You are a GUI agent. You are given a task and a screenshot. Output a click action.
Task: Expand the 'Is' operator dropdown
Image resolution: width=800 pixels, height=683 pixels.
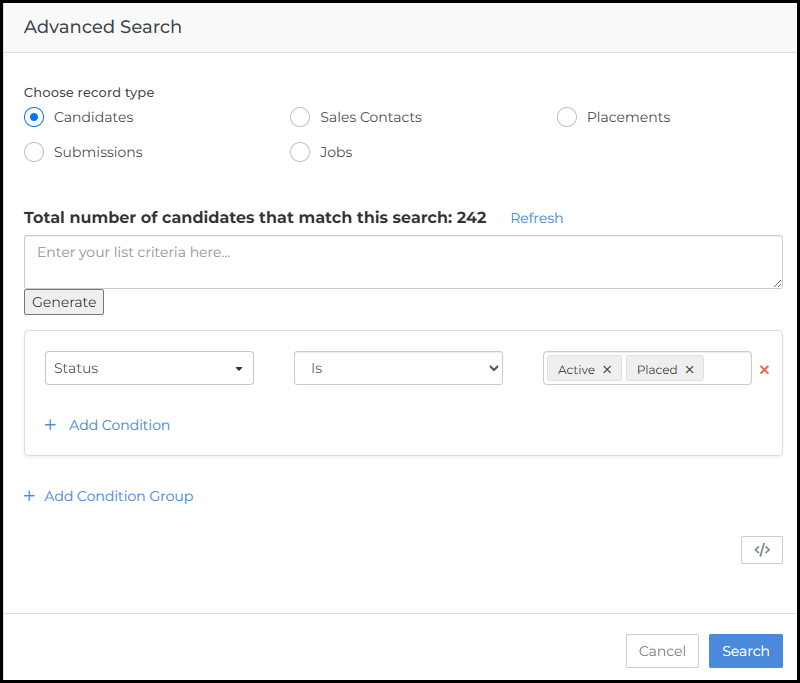tap(398, 368)
